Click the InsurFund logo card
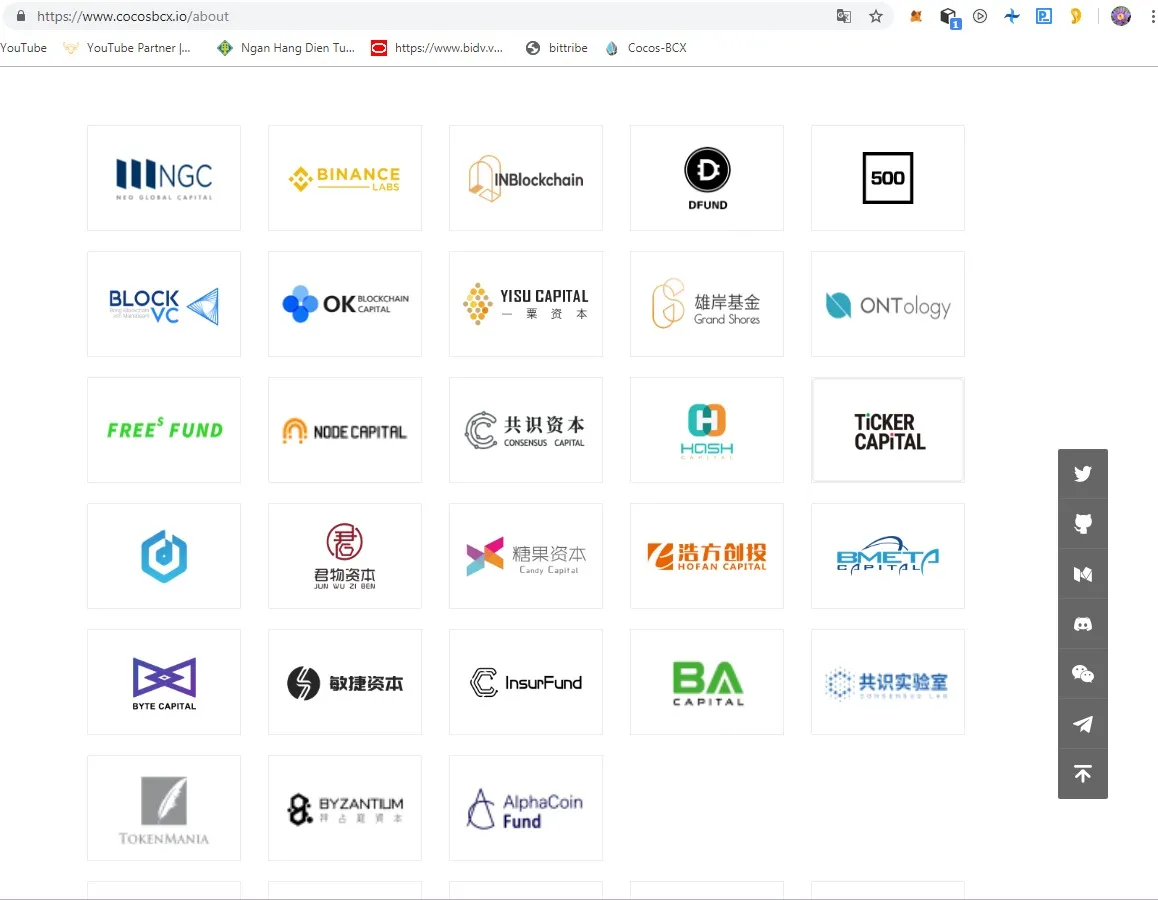Viewport: 1158px width, 900px height. (526, 682)
